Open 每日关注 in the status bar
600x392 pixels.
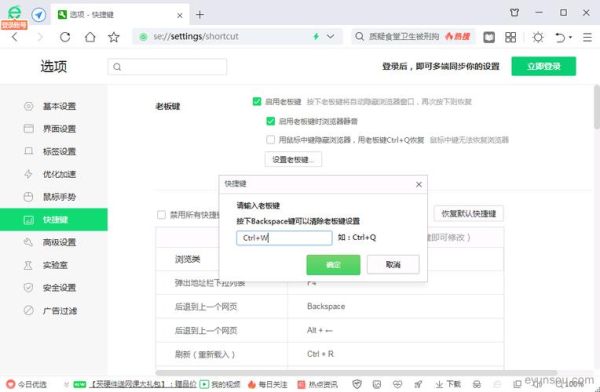267,384
